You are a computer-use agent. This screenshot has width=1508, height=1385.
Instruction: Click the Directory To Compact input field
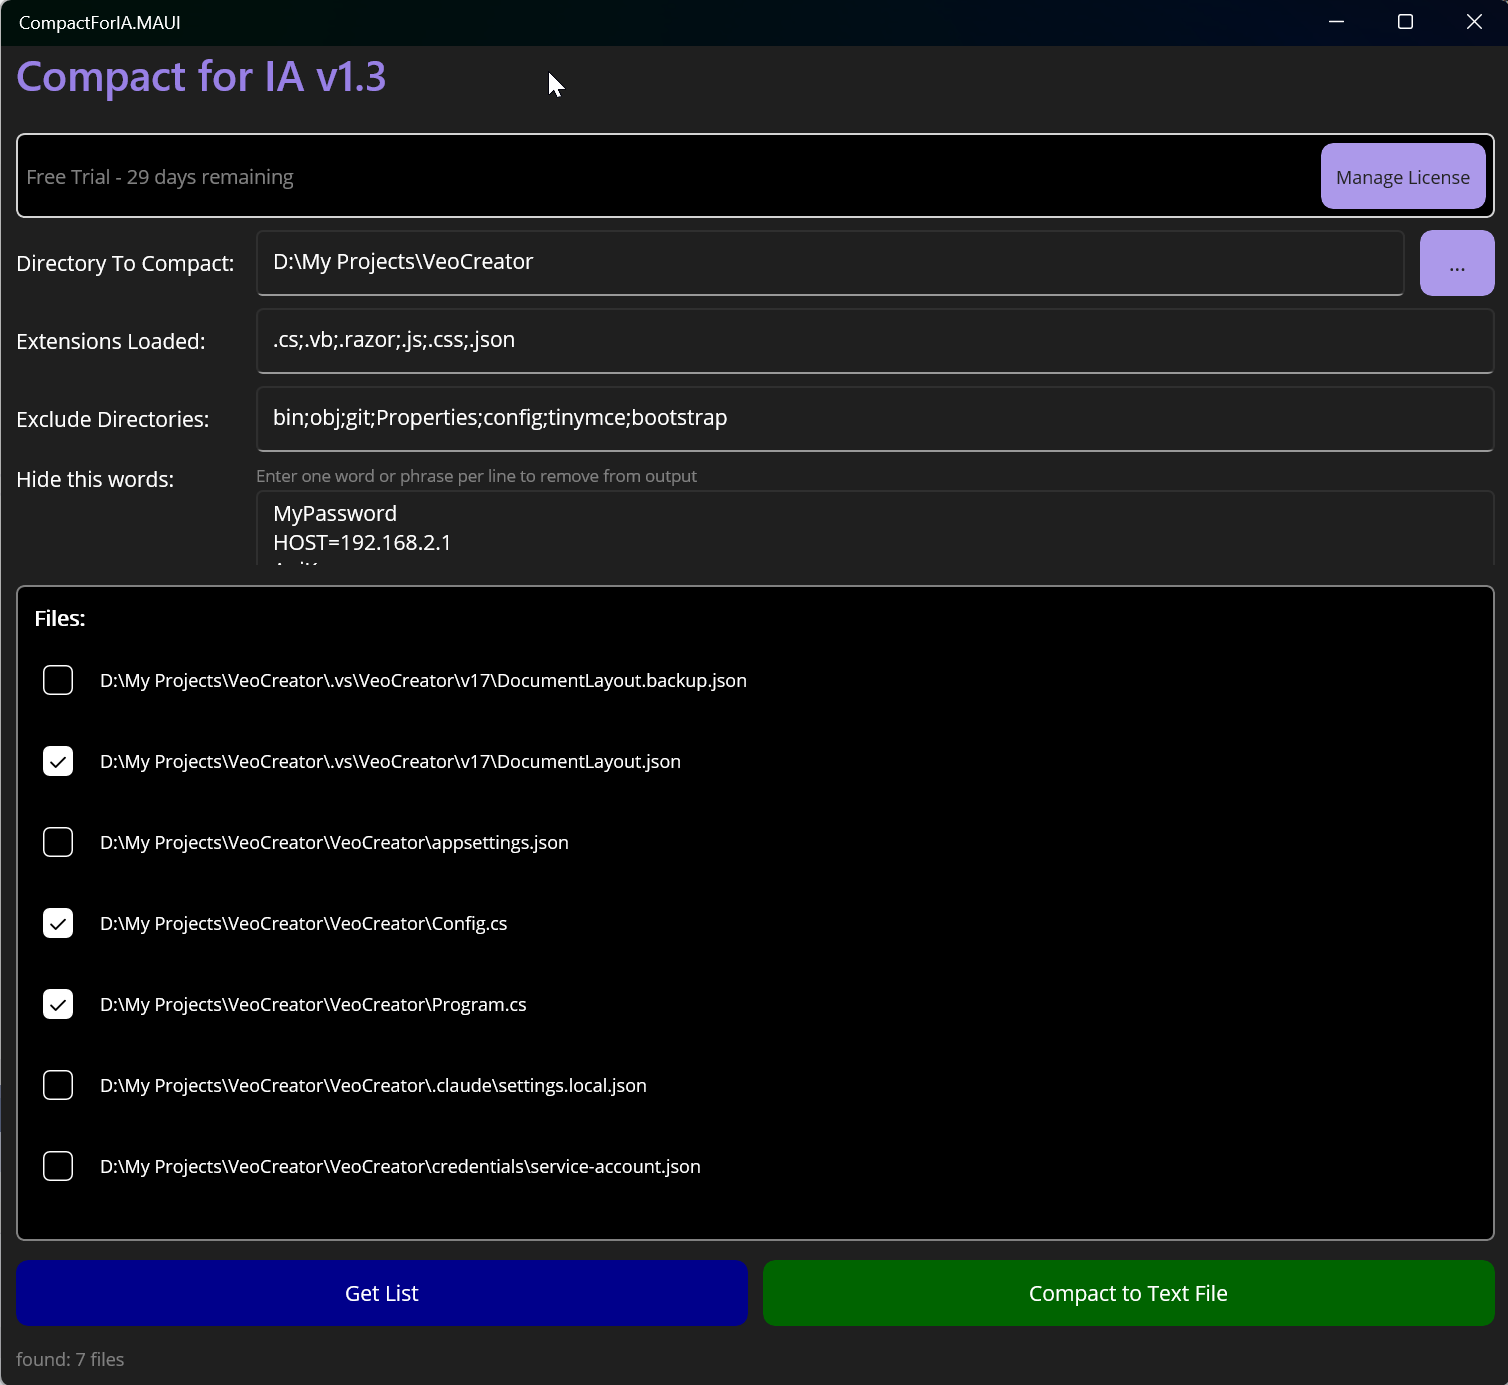coord(830,263)
